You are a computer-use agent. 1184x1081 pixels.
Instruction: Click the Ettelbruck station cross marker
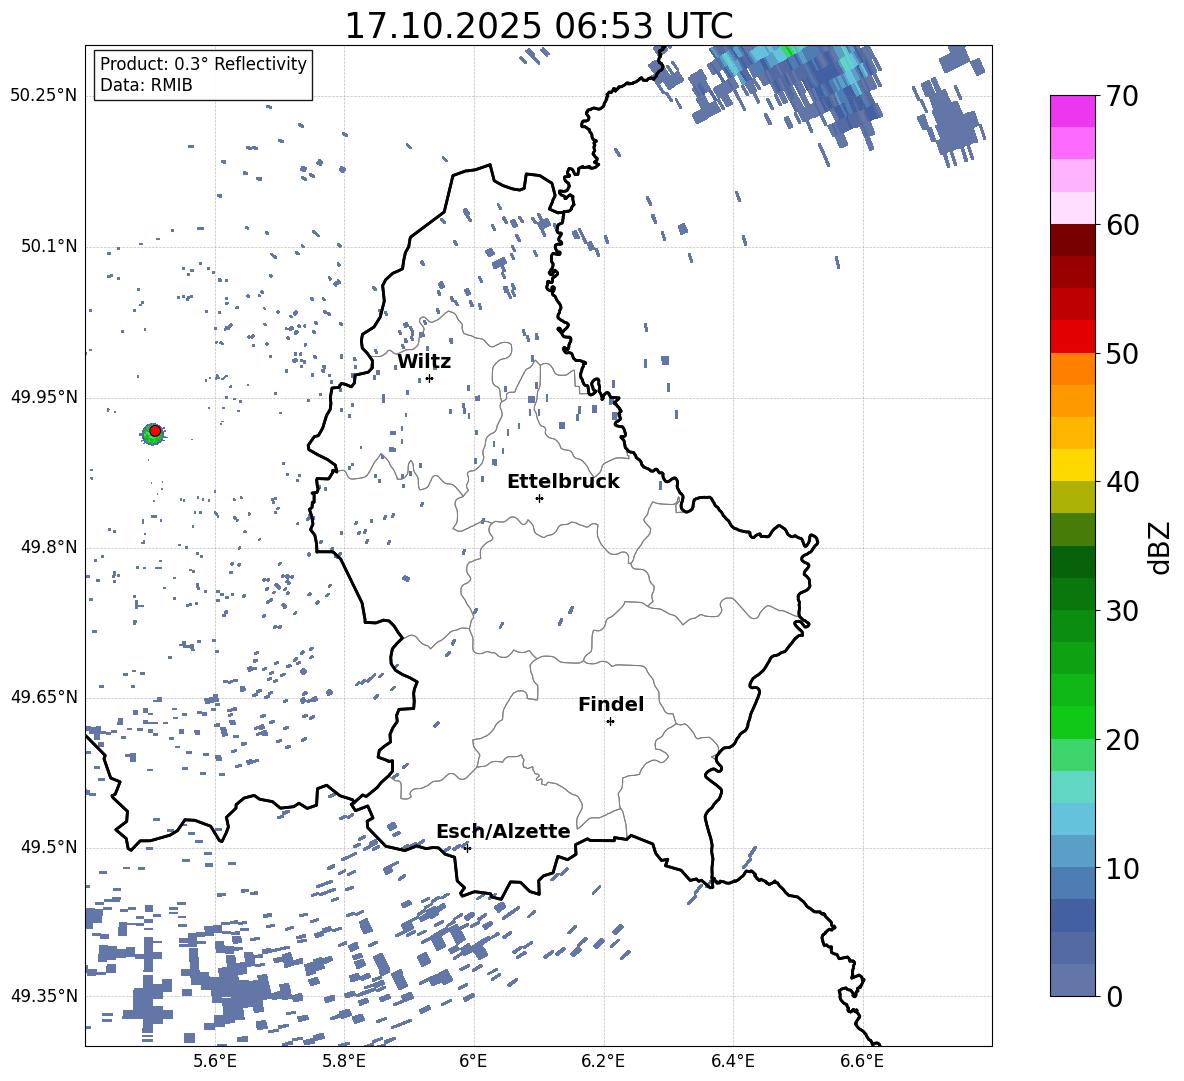click(539, 498)
